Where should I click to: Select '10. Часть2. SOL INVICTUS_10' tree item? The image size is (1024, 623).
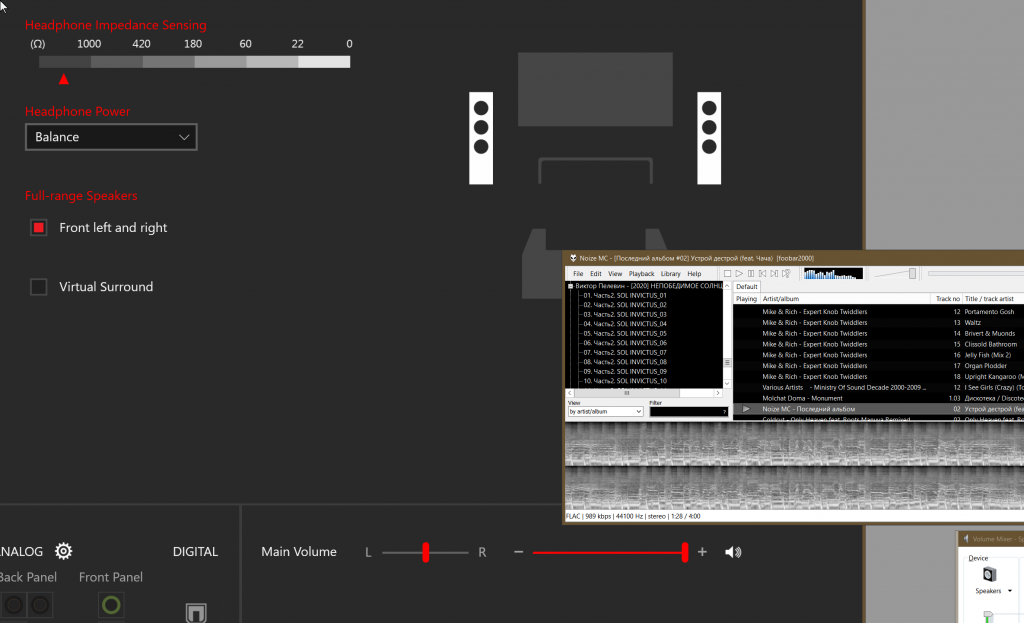(625, 381)
